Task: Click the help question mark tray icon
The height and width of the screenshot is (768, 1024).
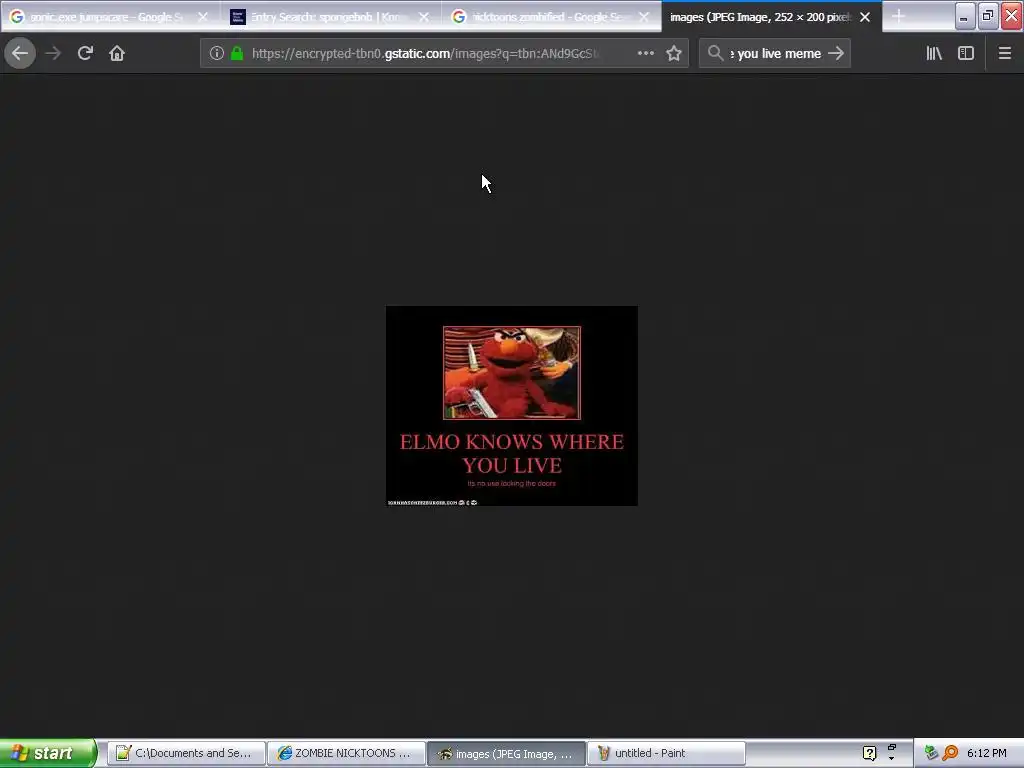Action: pyautogui.click(x=869, y=754)
